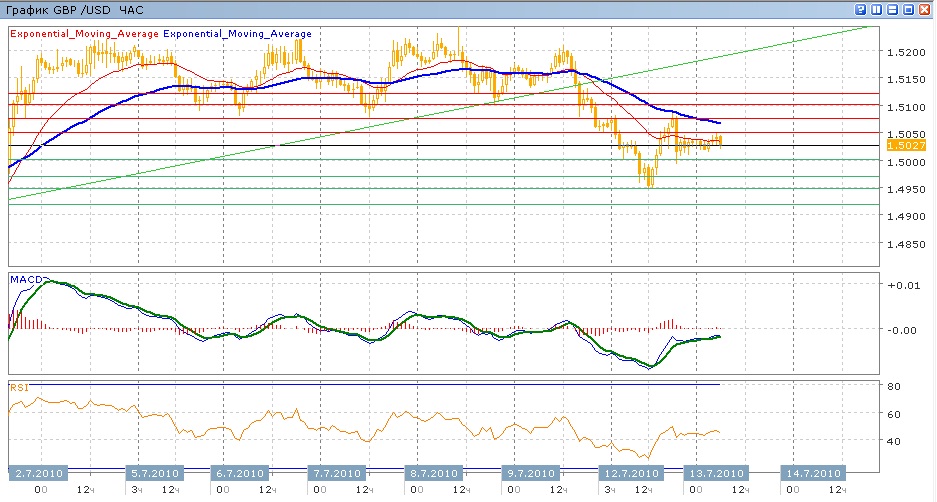Select the 13.7.2010 date marker
Viewport: 937px width, 502px height.
point(715,473)
